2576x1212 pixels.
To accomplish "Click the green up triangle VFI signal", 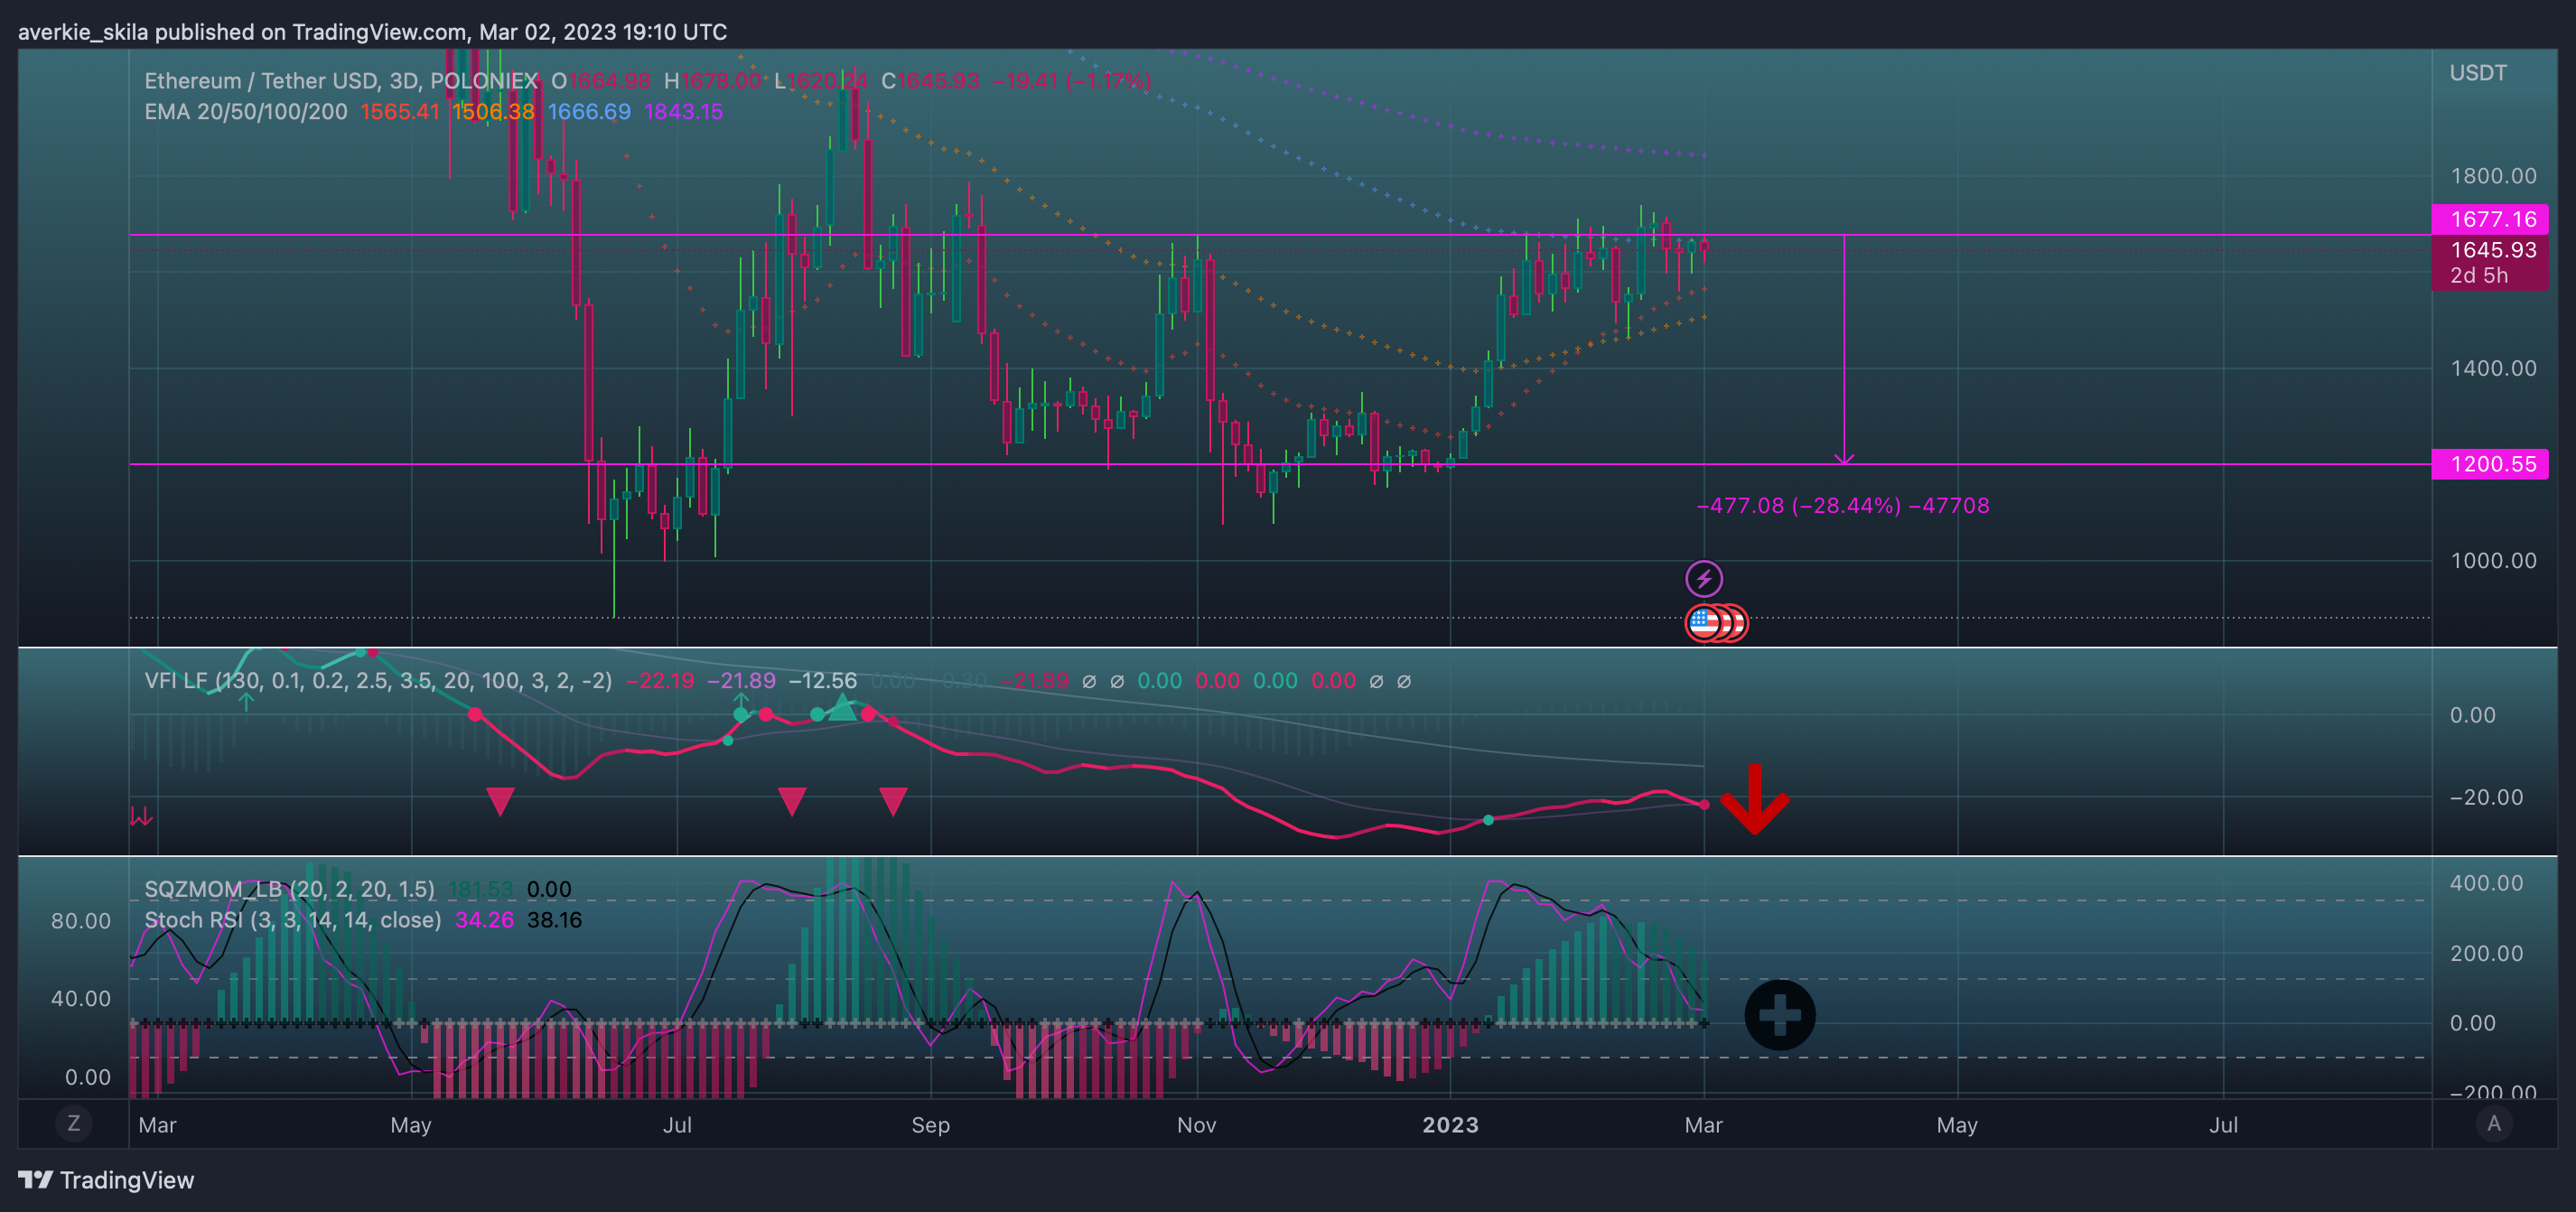I will 843,708.
